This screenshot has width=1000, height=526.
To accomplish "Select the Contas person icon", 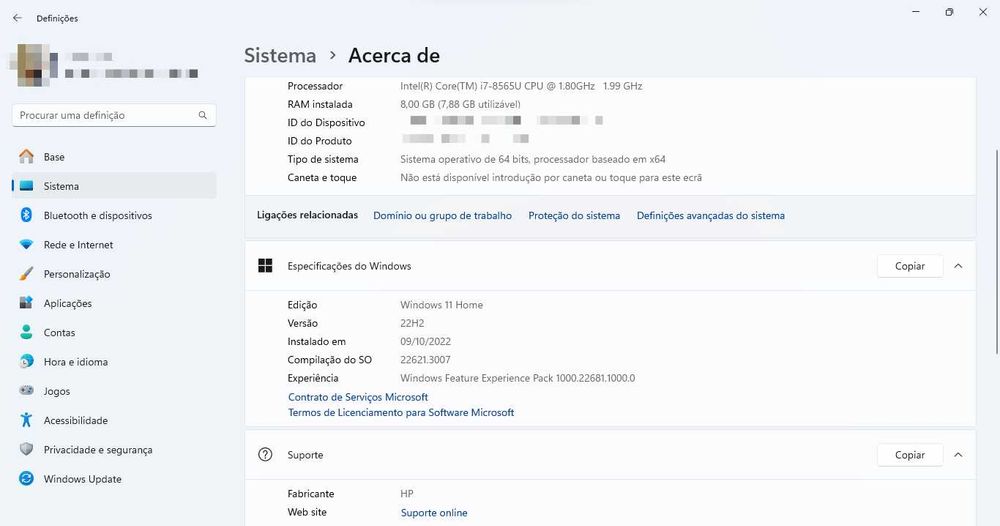I will click(x=26, y=332).
